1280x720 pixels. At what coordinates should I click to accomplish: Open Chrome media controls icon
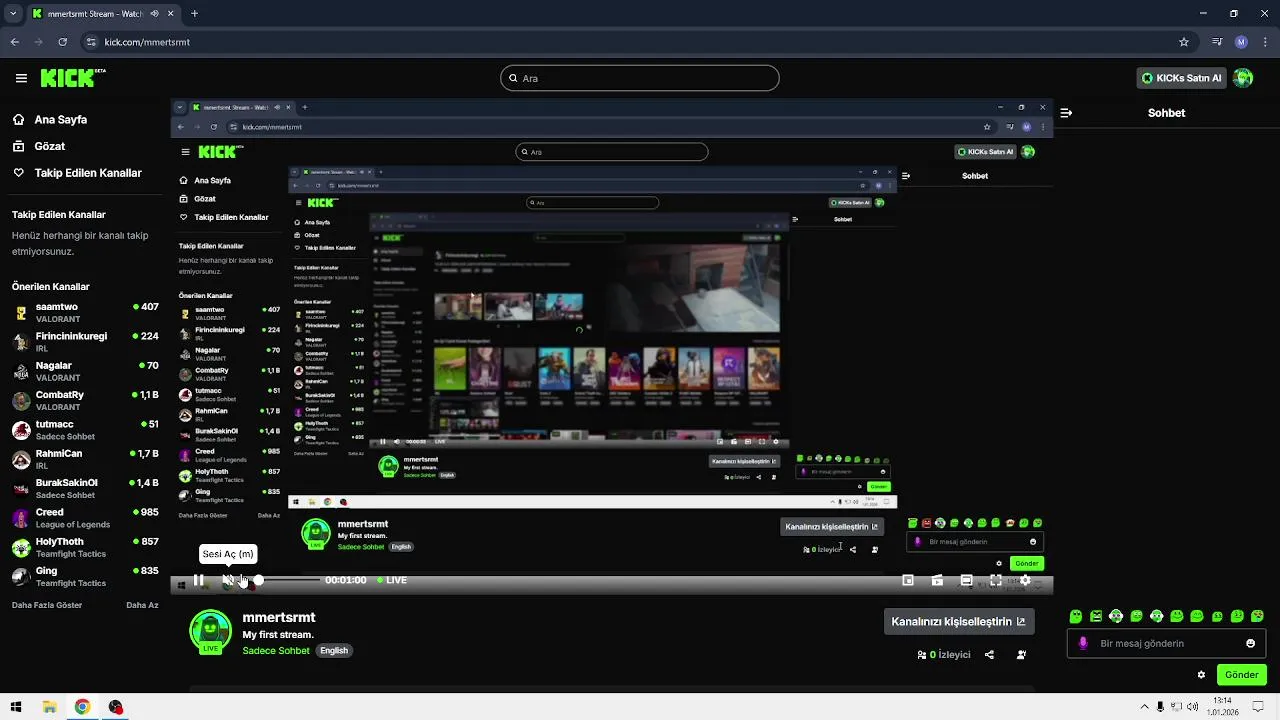point(1217,42)
